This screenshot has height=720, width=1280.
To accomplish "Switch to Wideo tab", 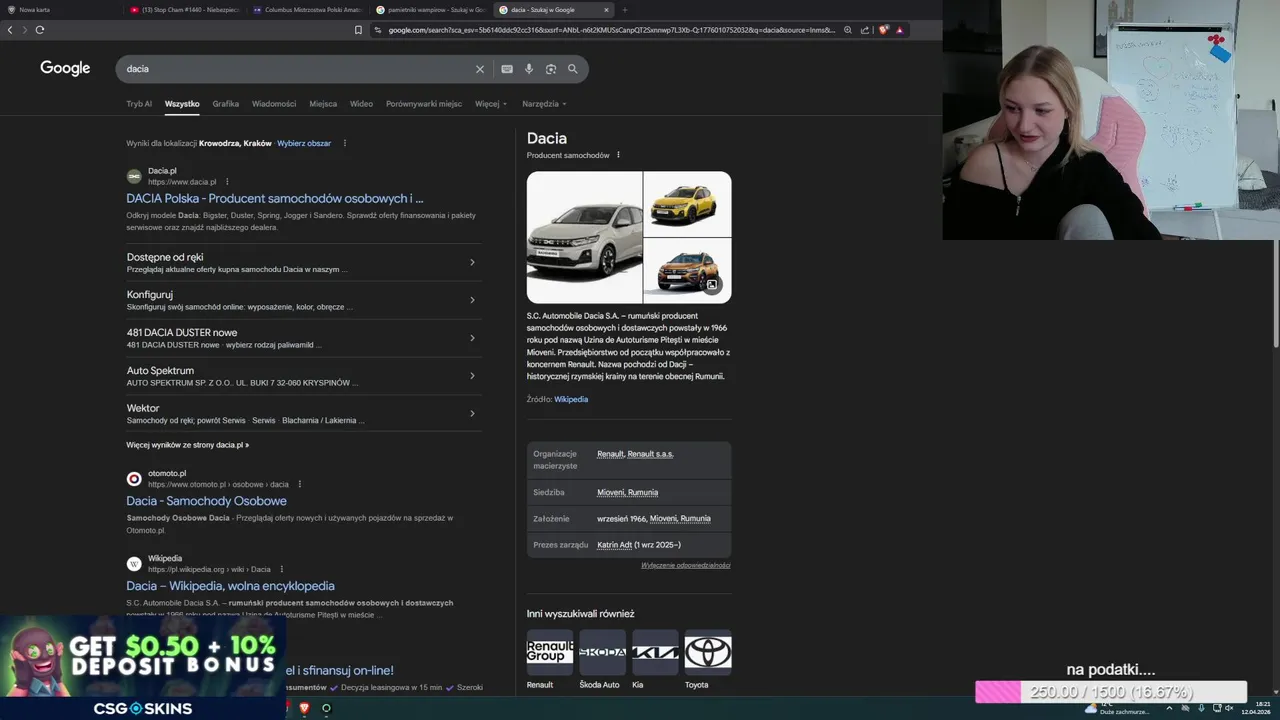I will (361, 104).
